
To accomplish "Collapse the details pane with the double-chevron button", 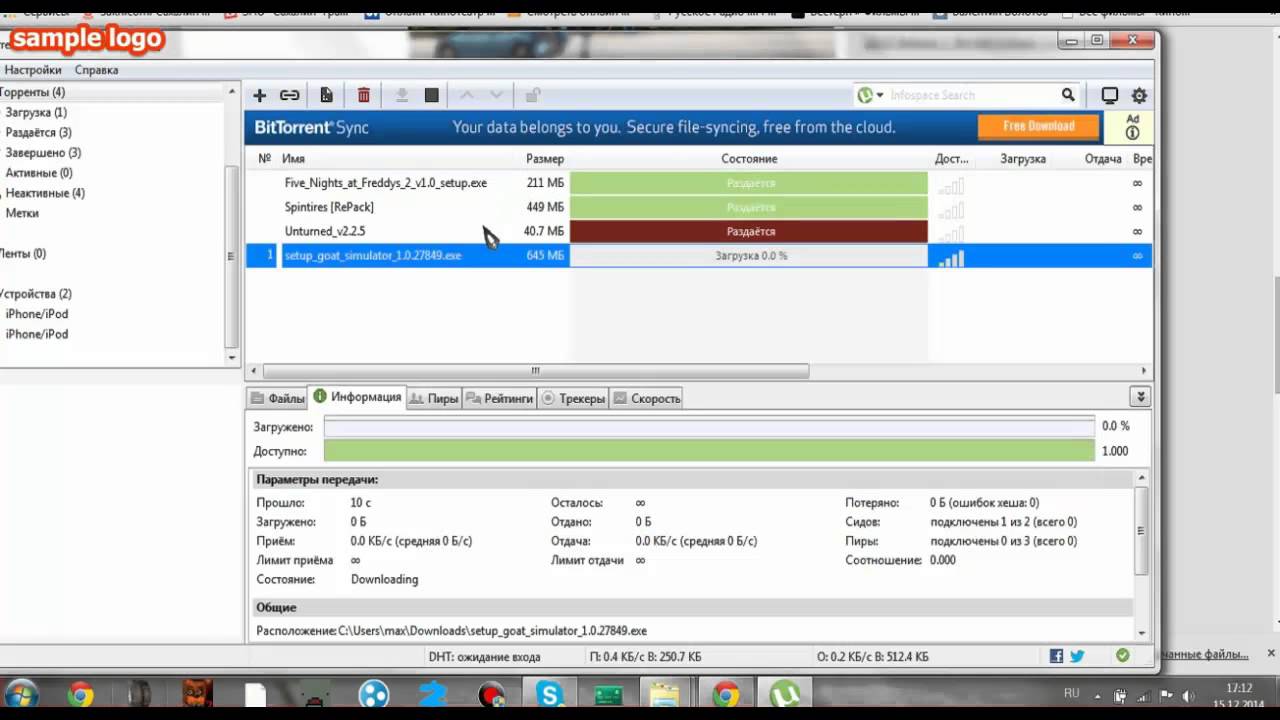I will click(x=1140, y=397).
